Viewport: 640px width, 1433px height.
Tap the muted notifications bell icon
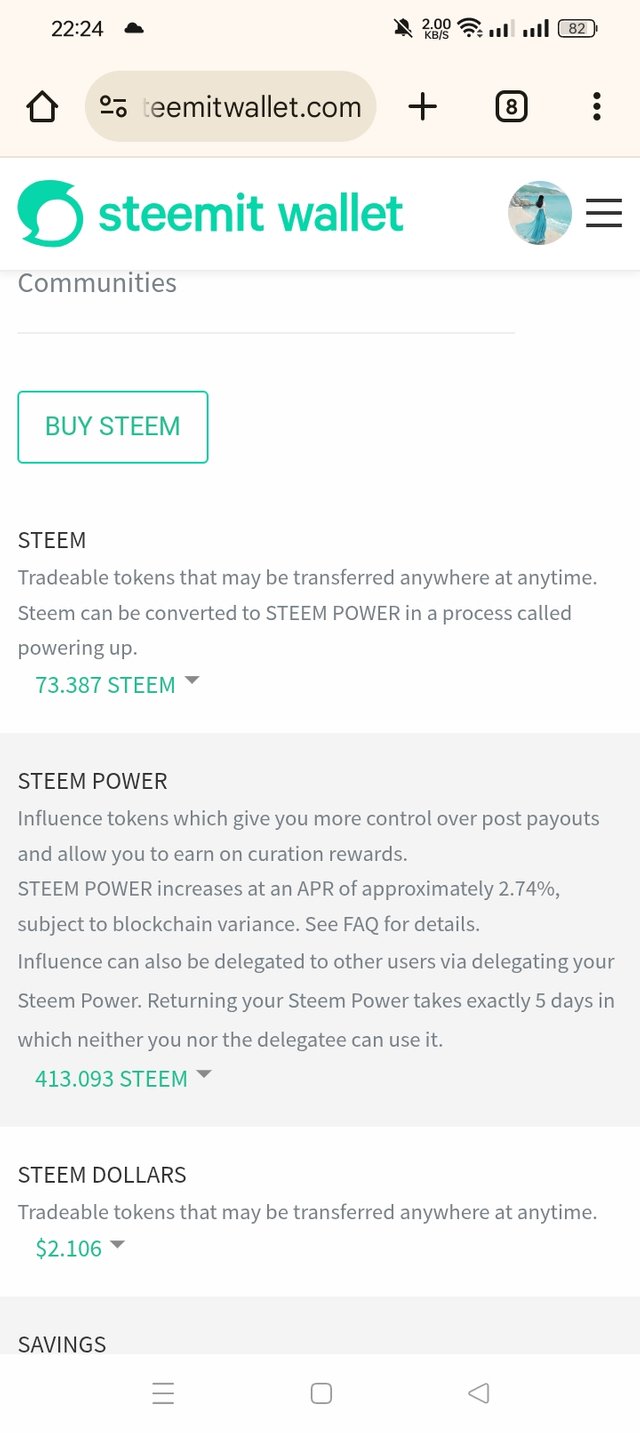[x=403, y=29]
